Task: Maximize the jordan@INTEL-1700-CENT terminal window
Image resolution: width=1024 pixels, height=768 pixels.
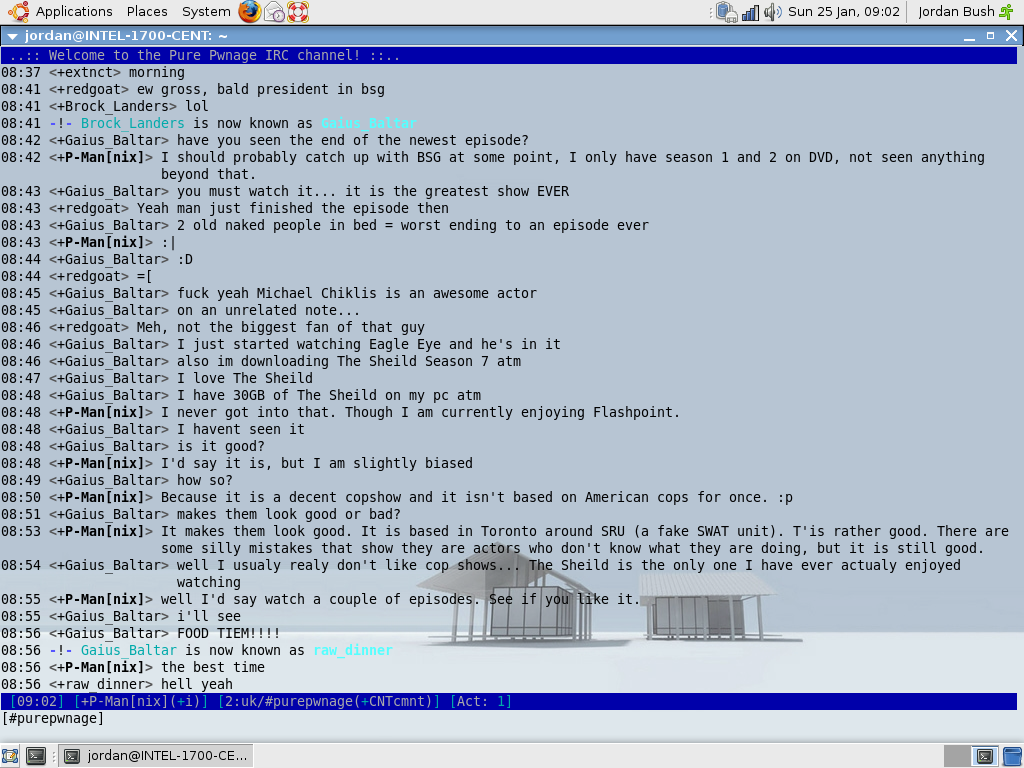Action: click(x=990, y=36)
